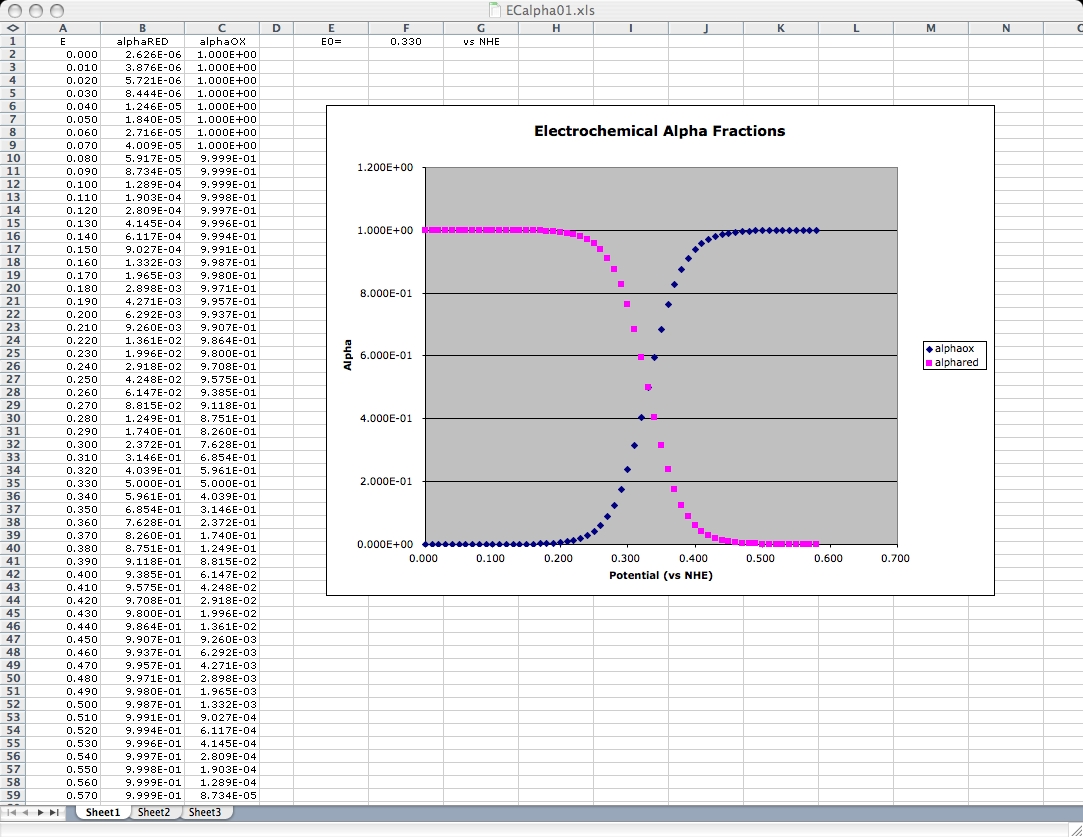Select the Alpha vertical axis title
Image resolution: width=1083 pixels, height=837 pixels.
(348, 355)
